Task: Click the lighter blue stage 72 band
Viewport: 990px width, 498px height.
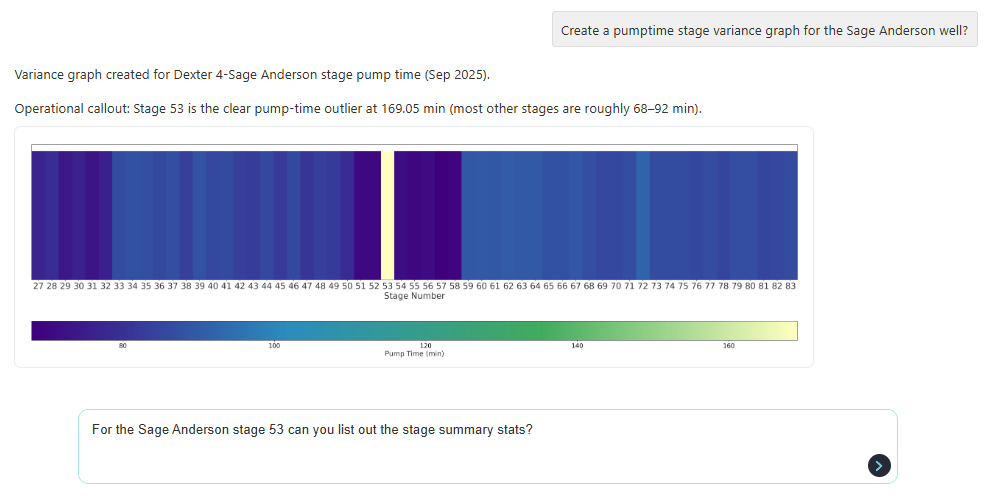Action: coord(642,214)
